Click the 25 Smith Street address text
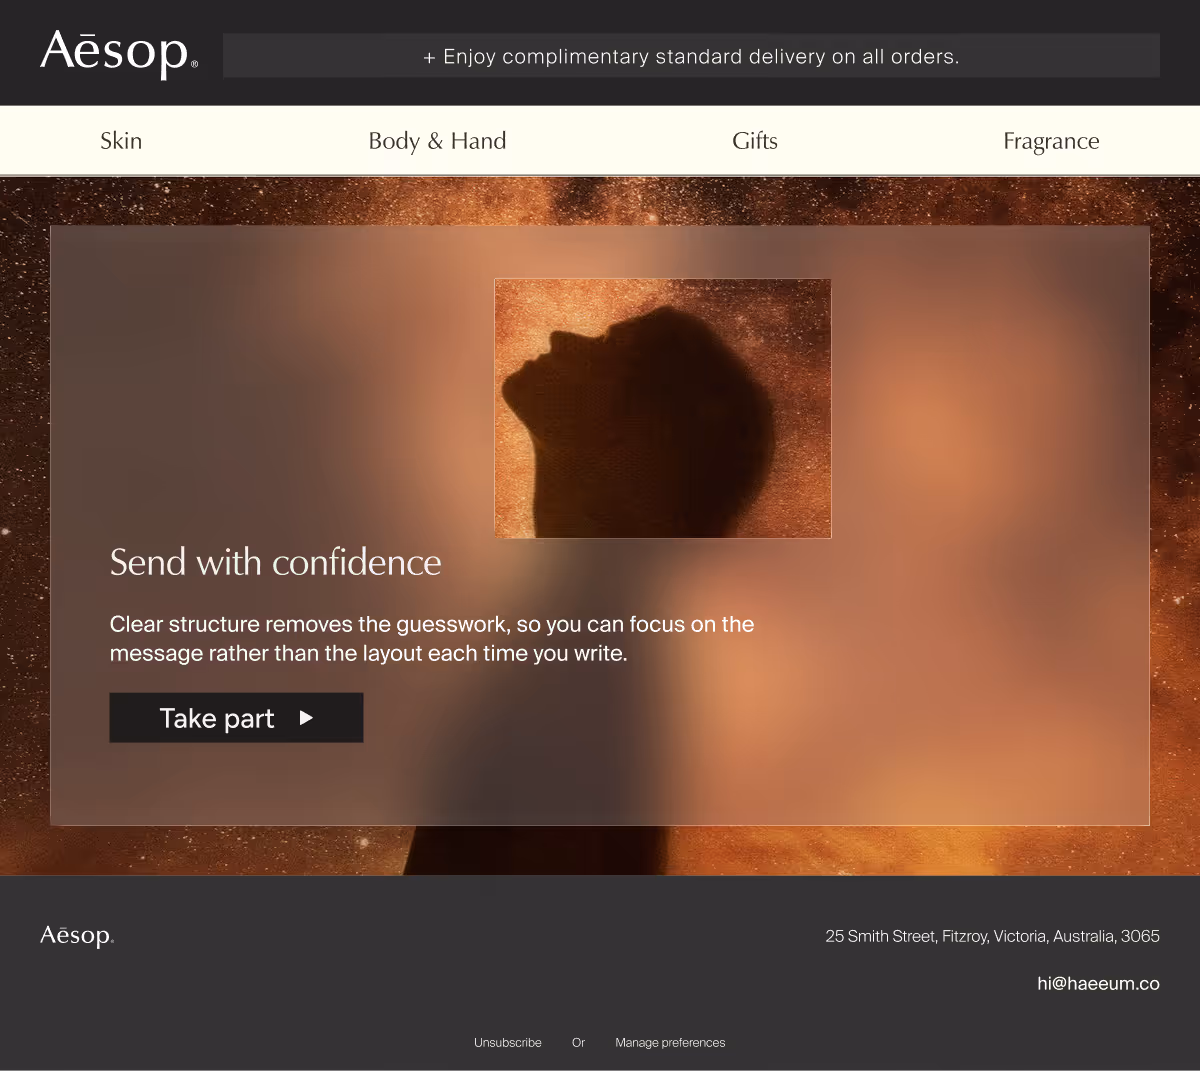The image size is (1200, 1071). pos(992,936)
